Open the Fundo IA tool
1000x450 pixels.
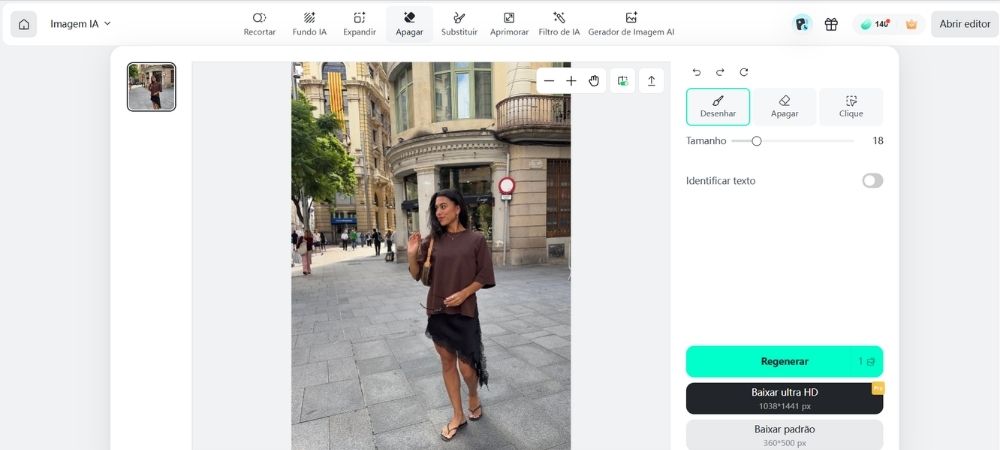[309, 24]
